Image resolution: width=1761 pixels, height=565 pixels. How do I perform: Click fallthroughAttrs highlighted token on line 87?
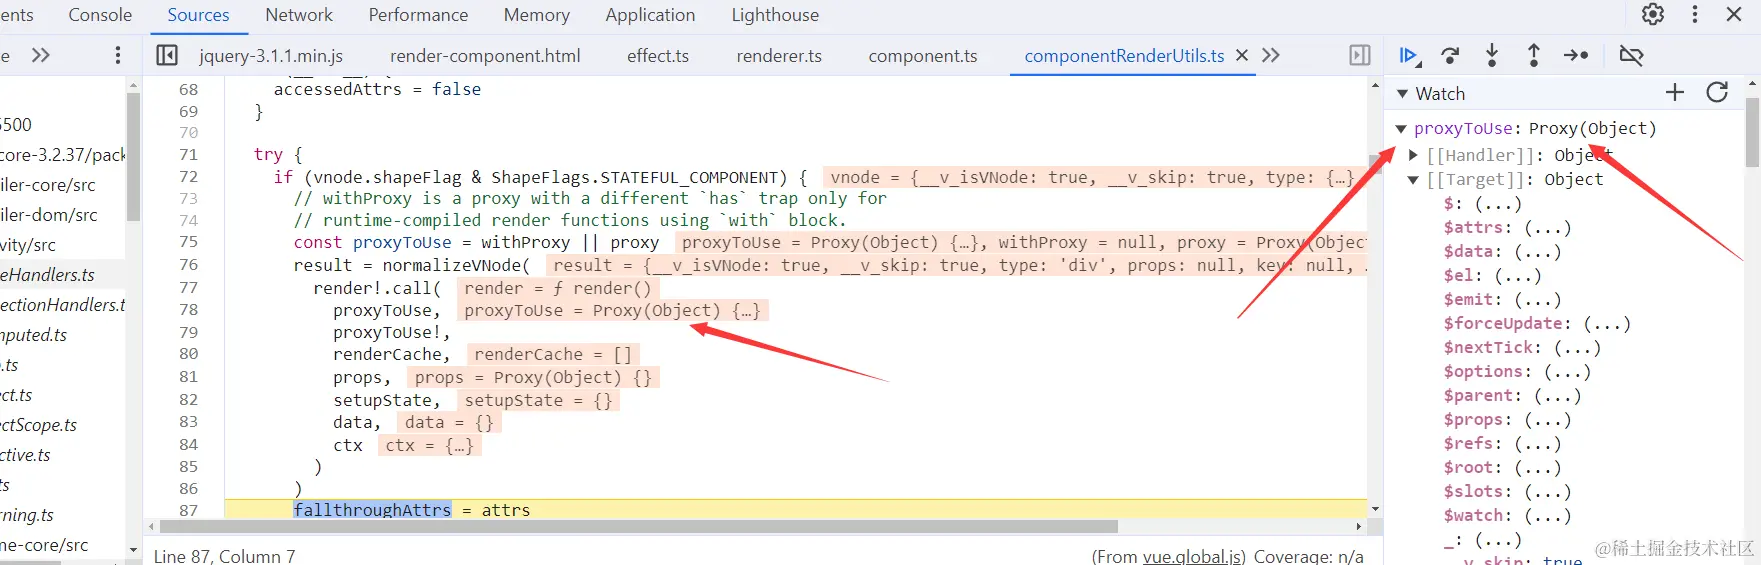pyautogui.click(x=372, y=510)
